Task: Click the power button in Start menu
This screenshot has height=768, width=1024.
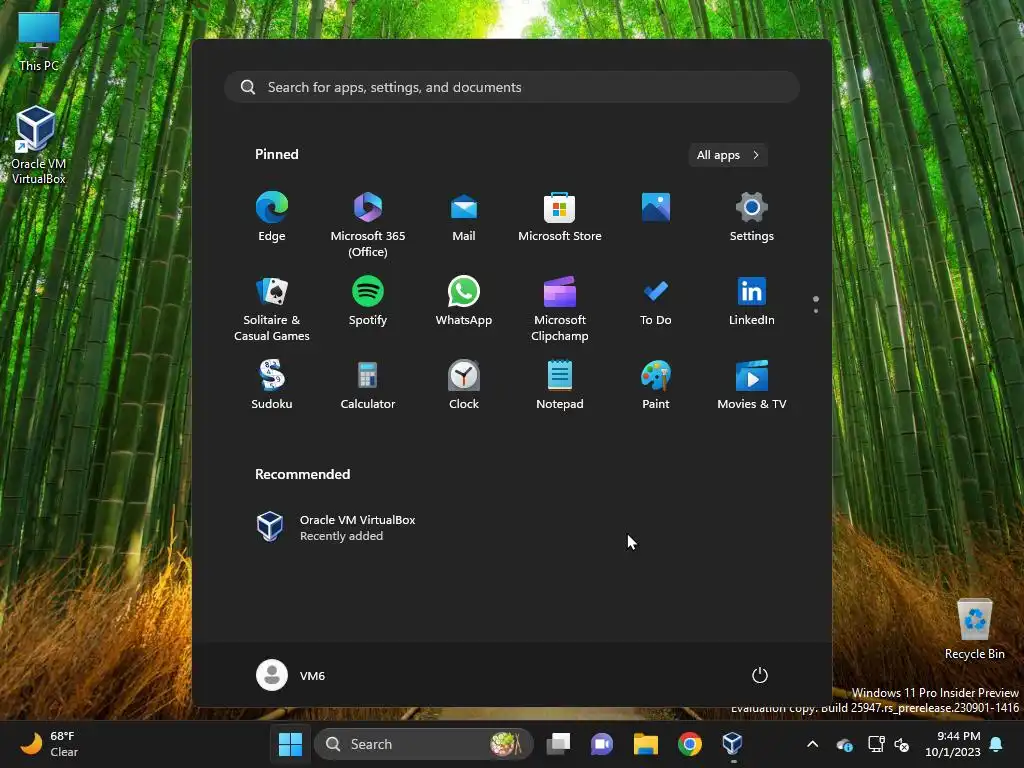Action: coord(760,675)
